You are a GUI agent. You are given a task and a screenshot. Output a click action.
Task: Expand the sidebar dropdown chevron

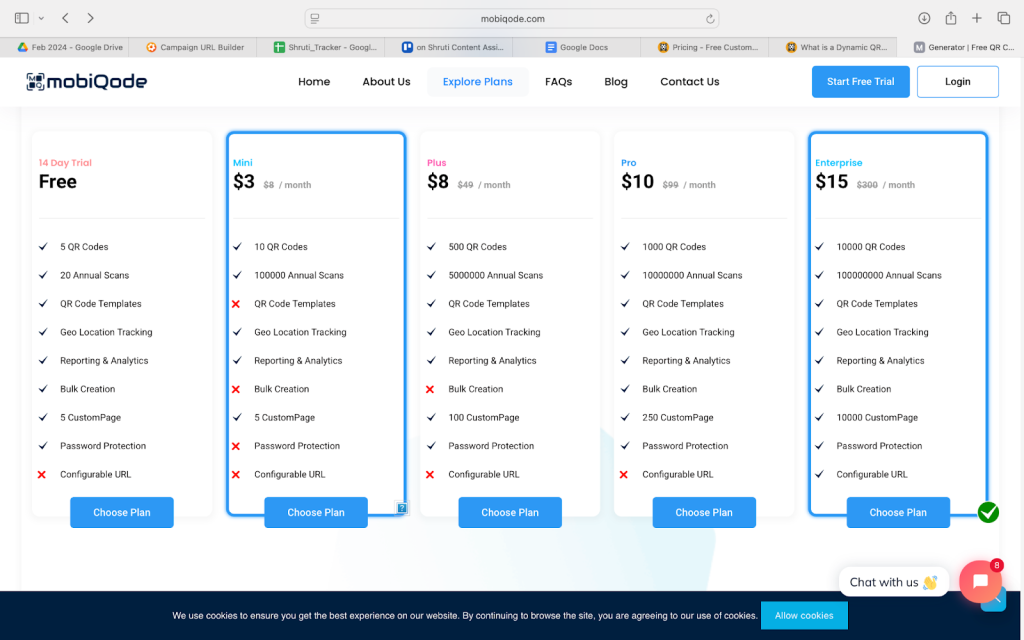pyautogui.click(x=41, y=18)
